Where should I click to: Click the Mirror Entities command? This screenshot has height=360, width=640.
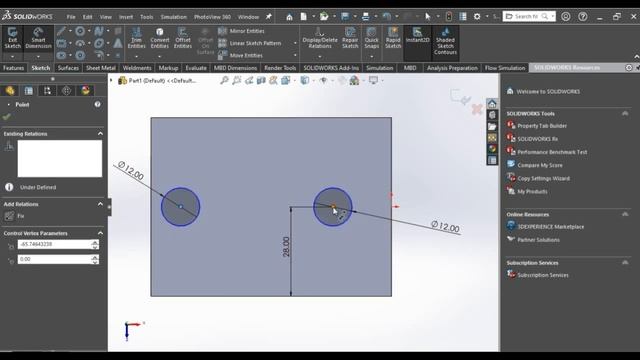(x=241, y=31)
